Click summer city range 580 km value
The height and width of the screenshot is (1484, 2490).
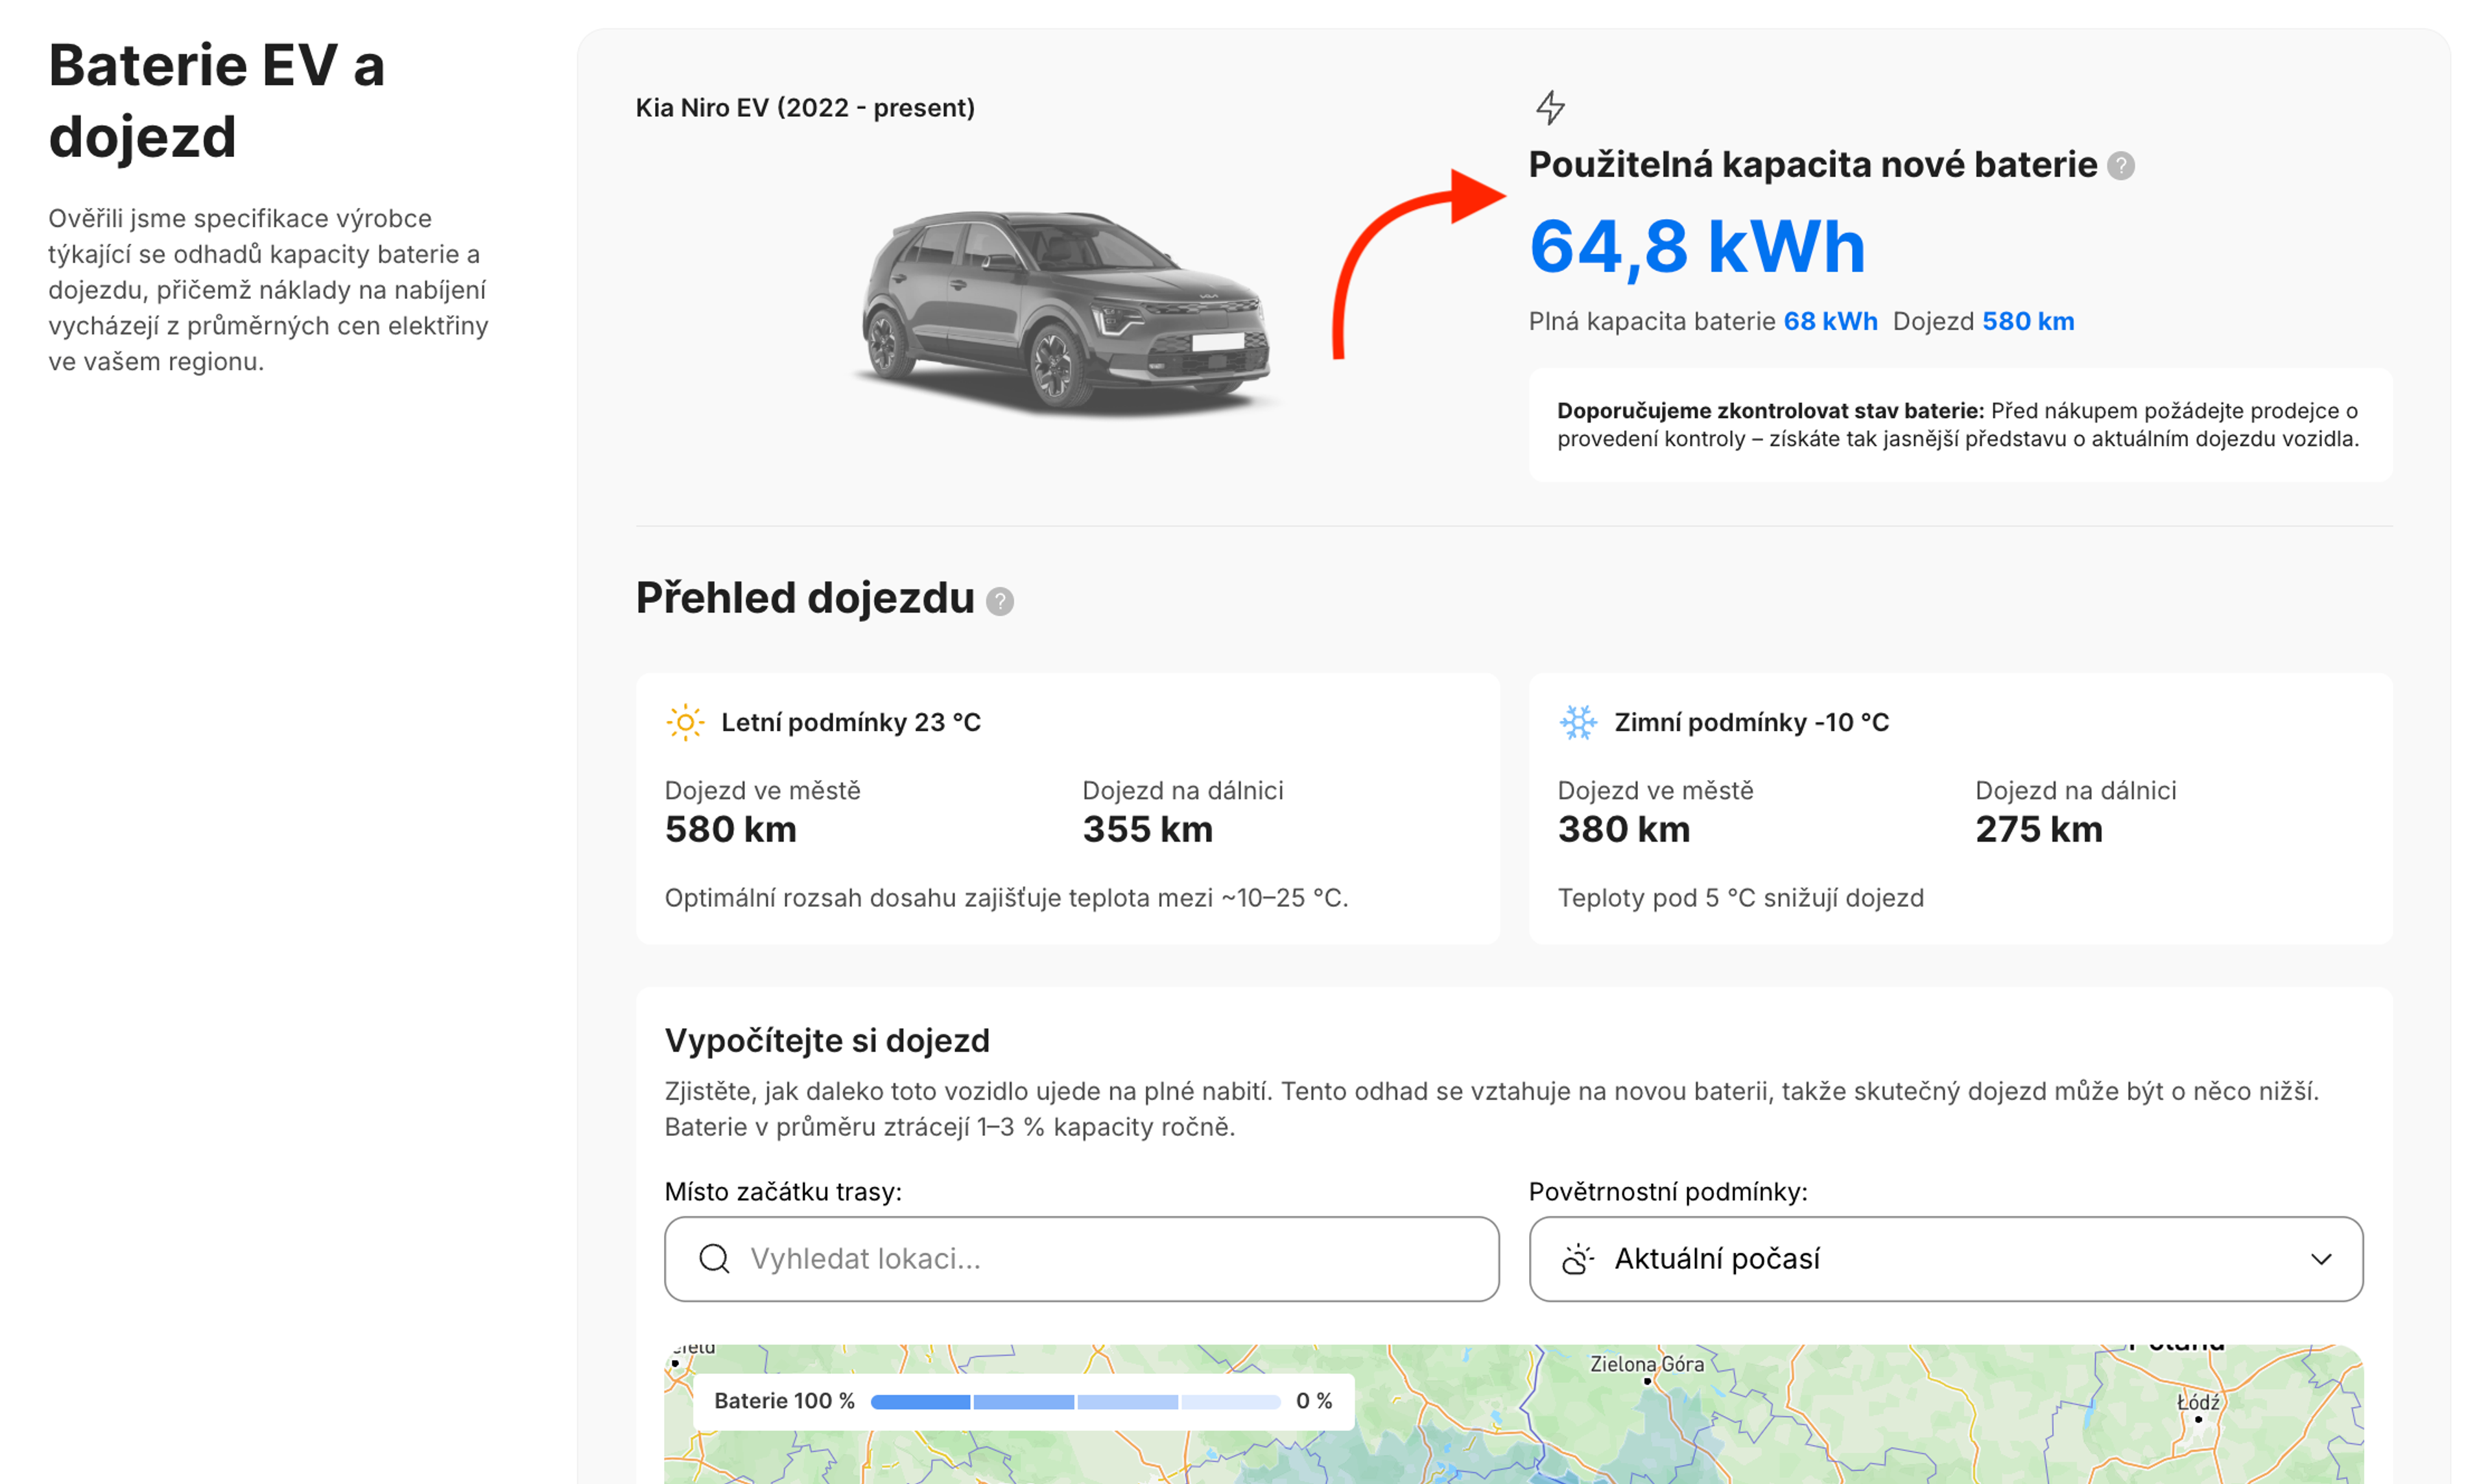[730, 829]
